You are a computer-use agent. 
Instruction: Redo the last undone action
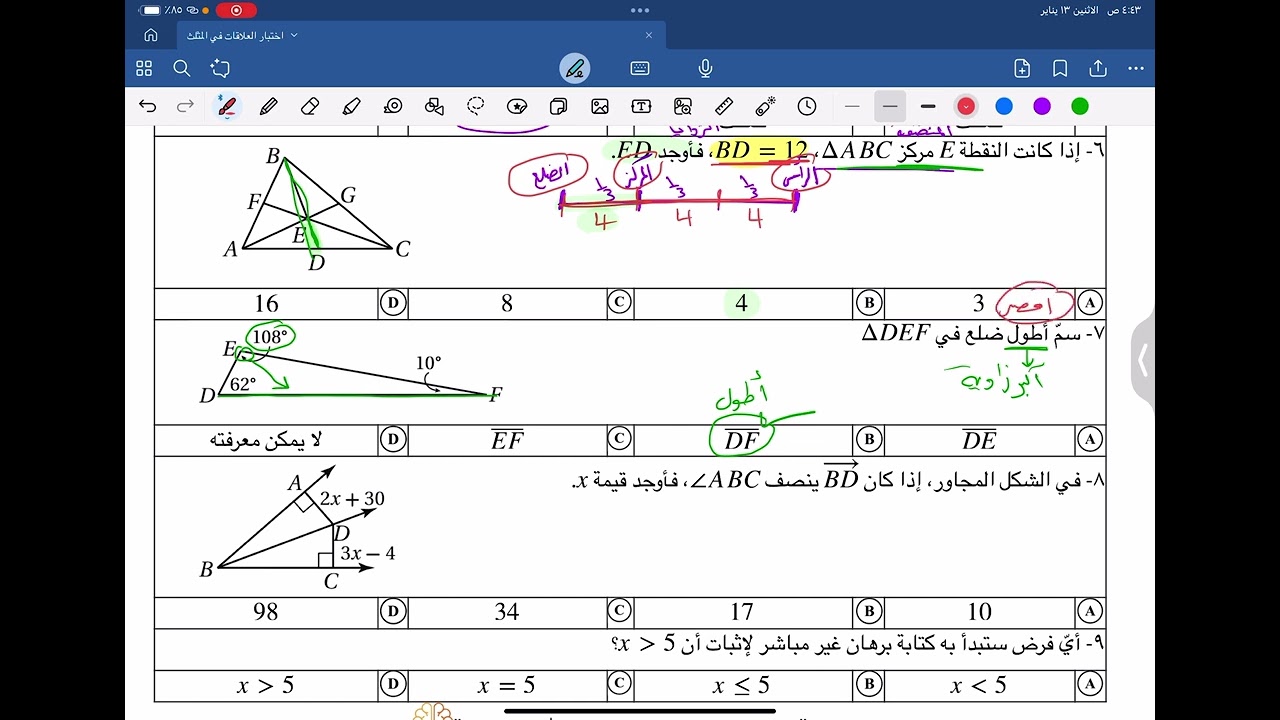[x=185, y=106]
